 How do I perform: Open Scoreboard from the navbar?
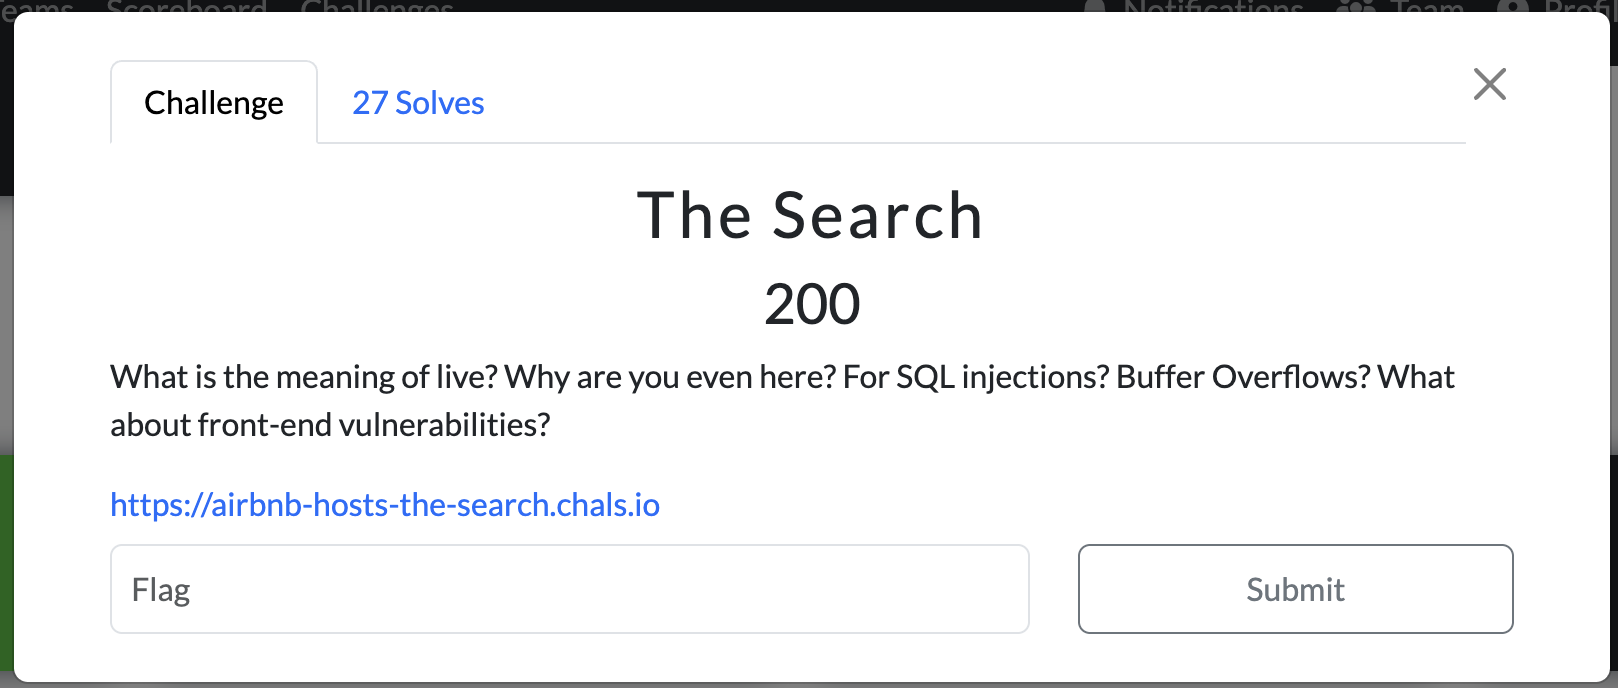(x=186, y=6)
